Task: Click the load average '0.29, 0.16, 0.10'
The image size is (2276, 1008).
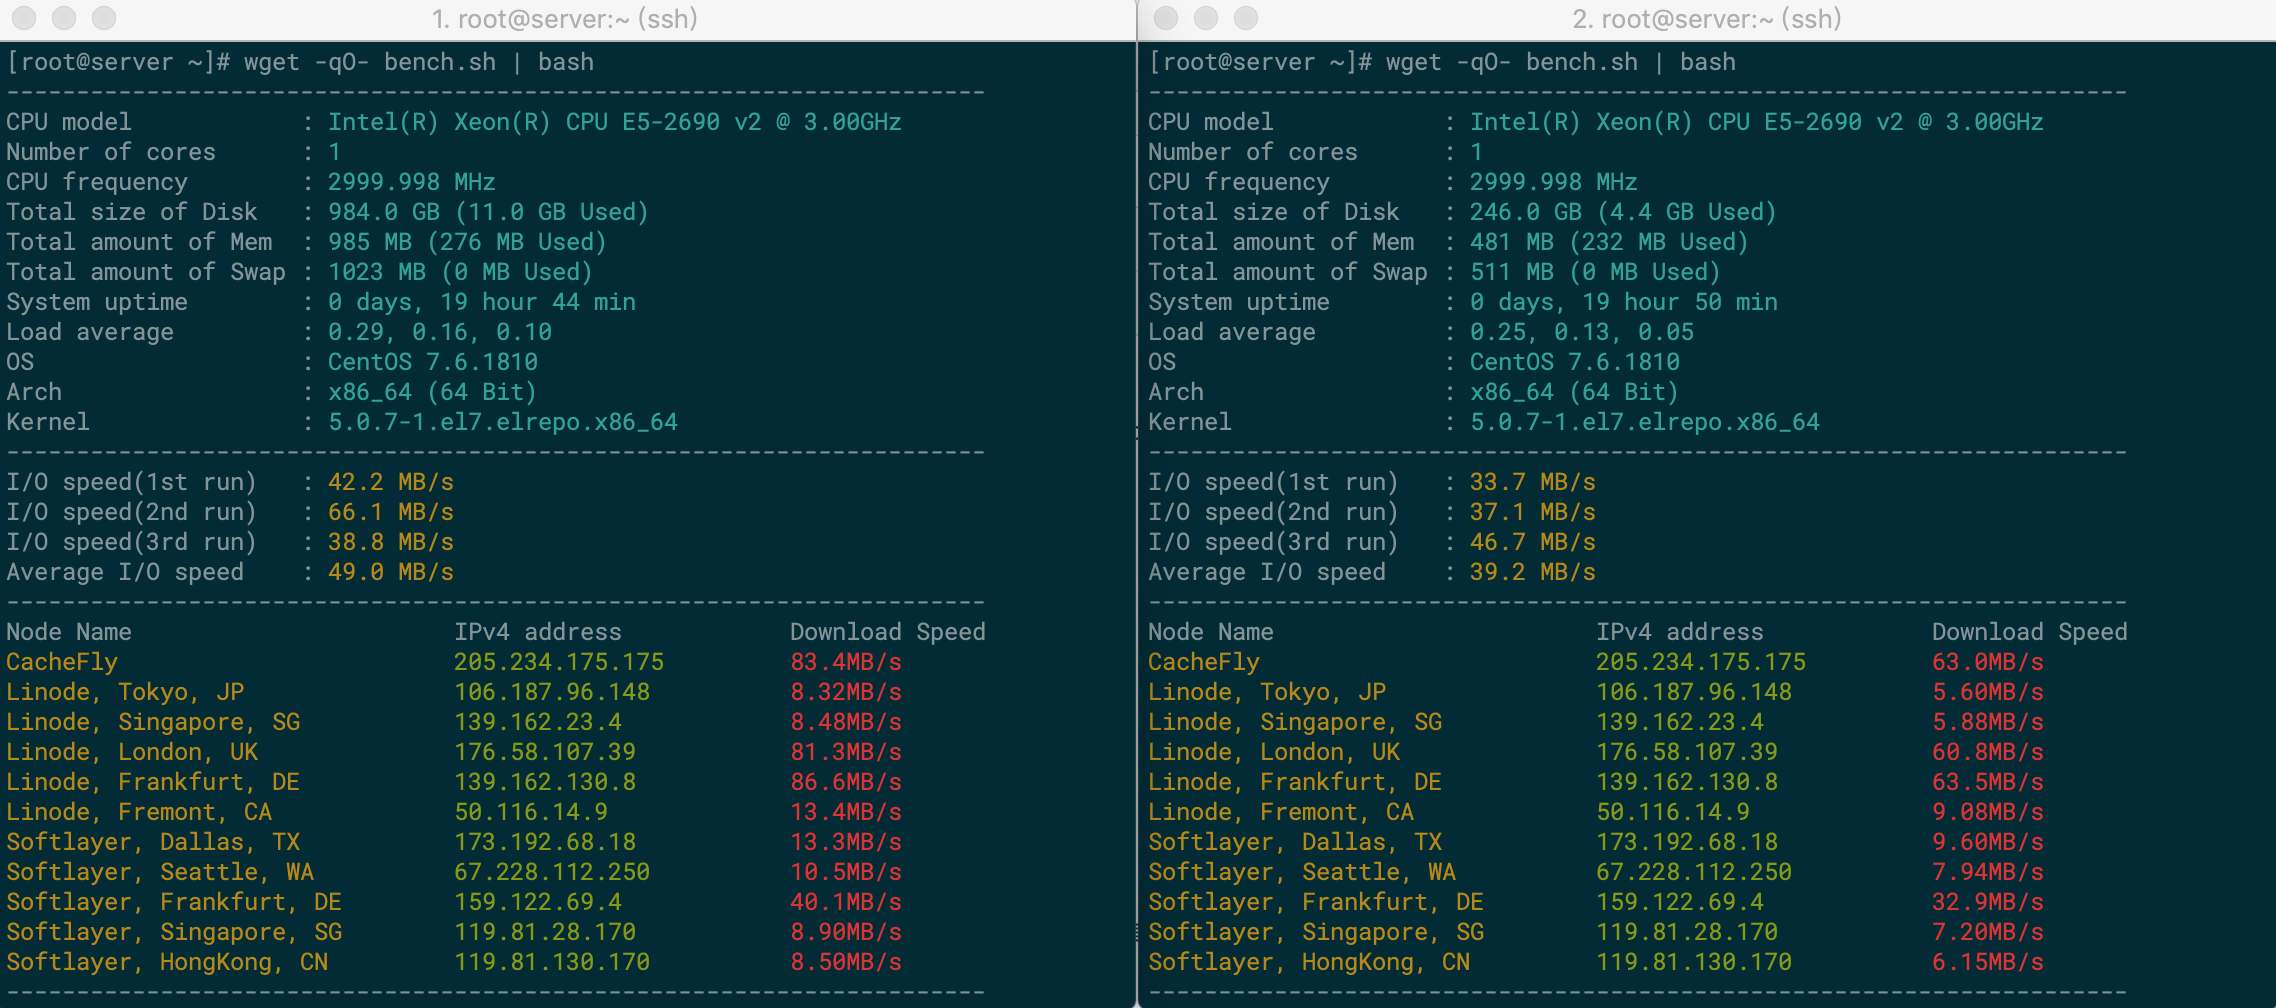Action: click(440, 332)
